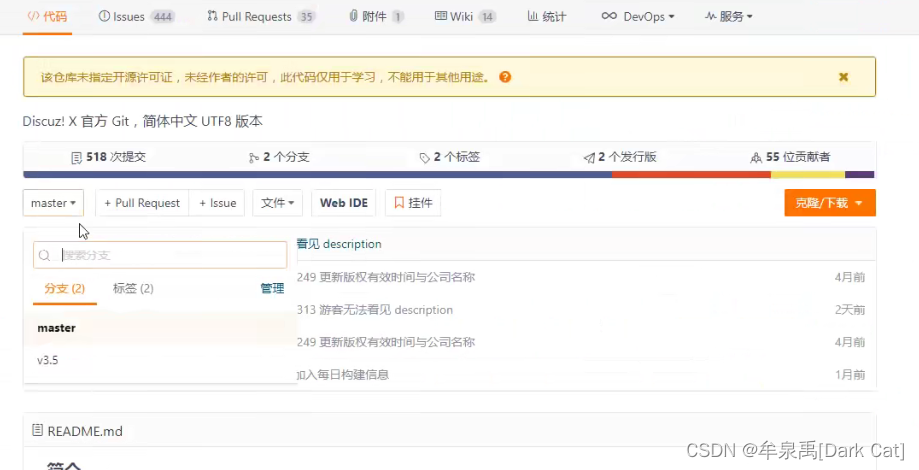Focus the 搜索分支 branch search field
Image resolution: width=919 pixels, height=470 pixels.
click(x=160, y=255)
